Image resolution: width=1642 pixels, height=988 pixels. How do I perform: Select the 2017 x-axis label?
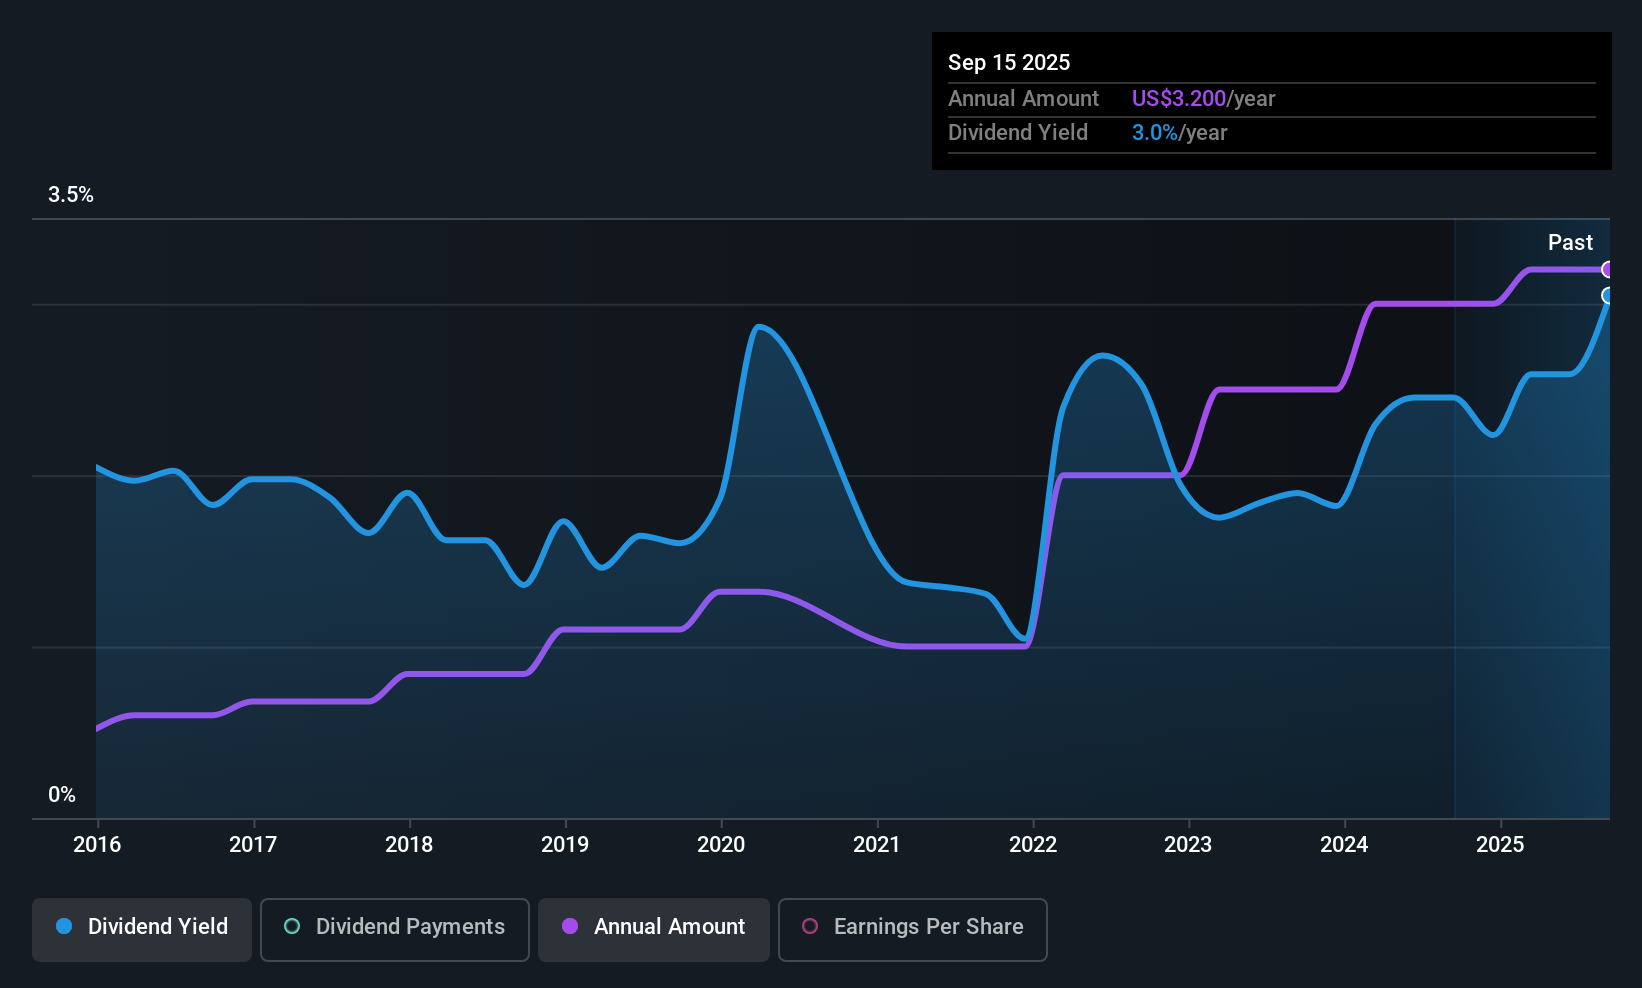(x=253, y=845)
